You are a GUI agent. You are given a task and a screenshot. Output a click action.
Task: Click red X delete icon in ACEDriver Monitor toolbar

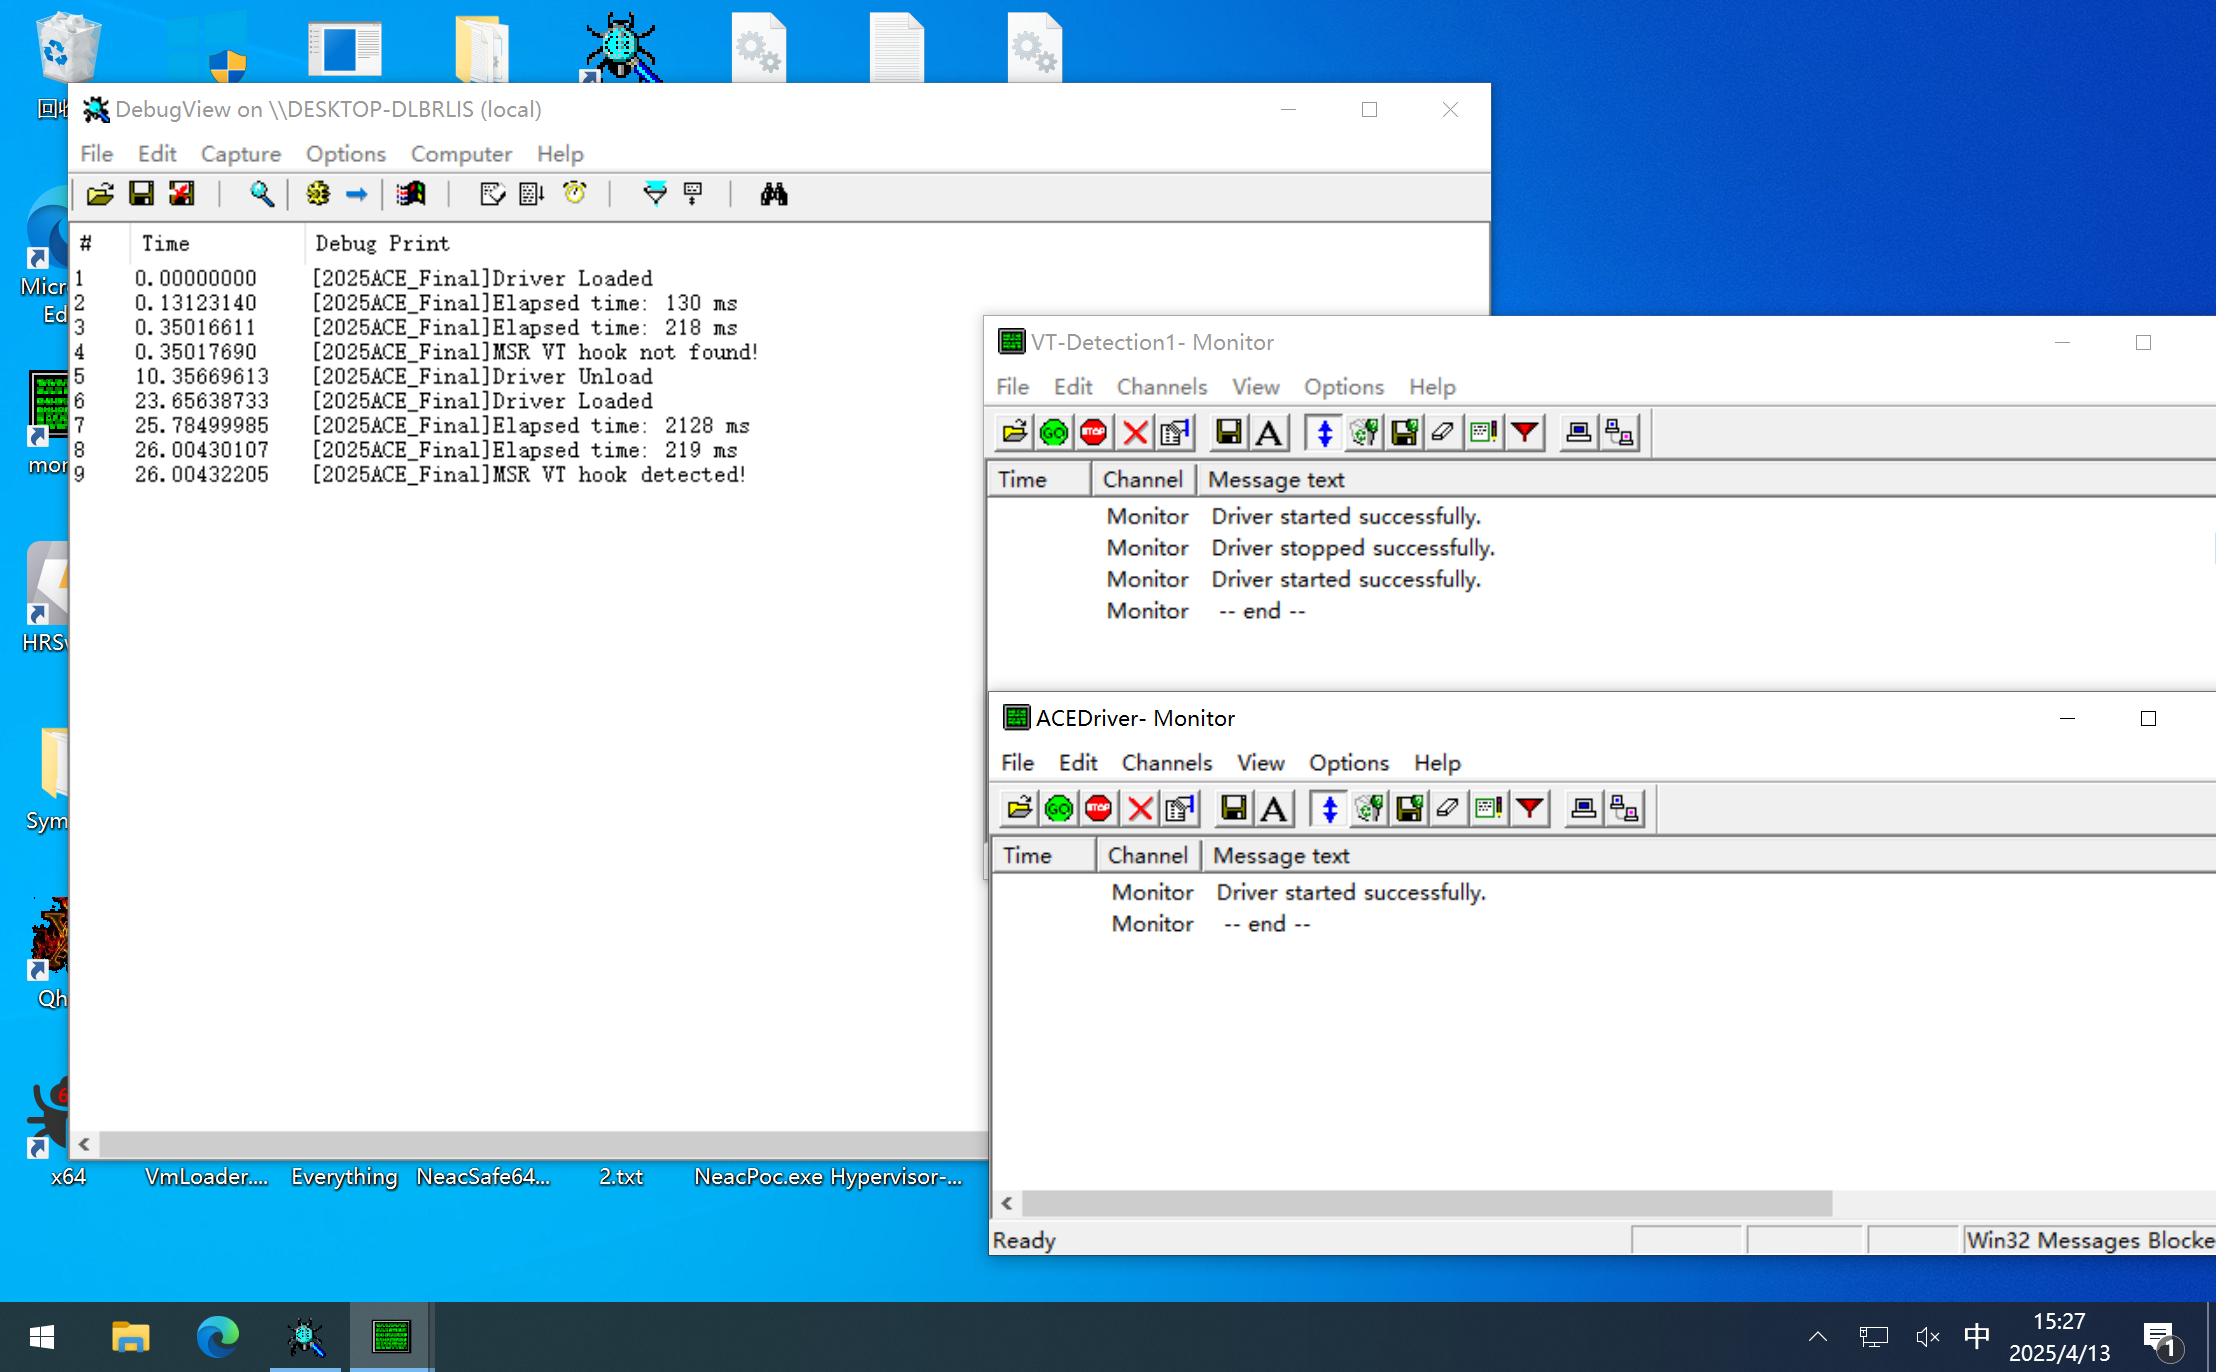click(1140, 808)
